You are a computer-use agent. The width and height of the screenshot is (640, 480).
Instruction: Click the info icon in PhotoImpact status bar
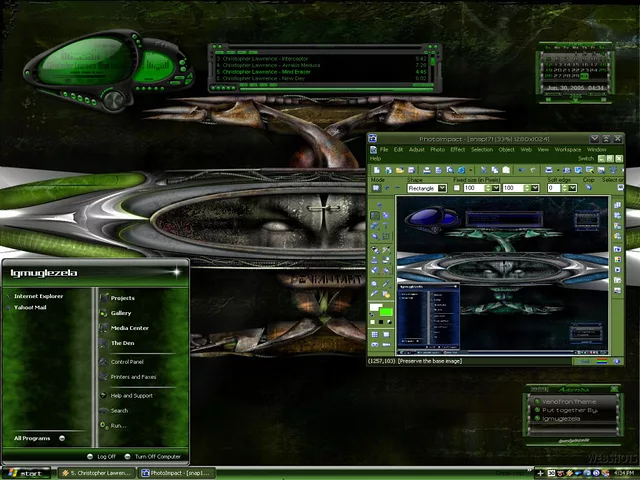(x=617, y=361)
